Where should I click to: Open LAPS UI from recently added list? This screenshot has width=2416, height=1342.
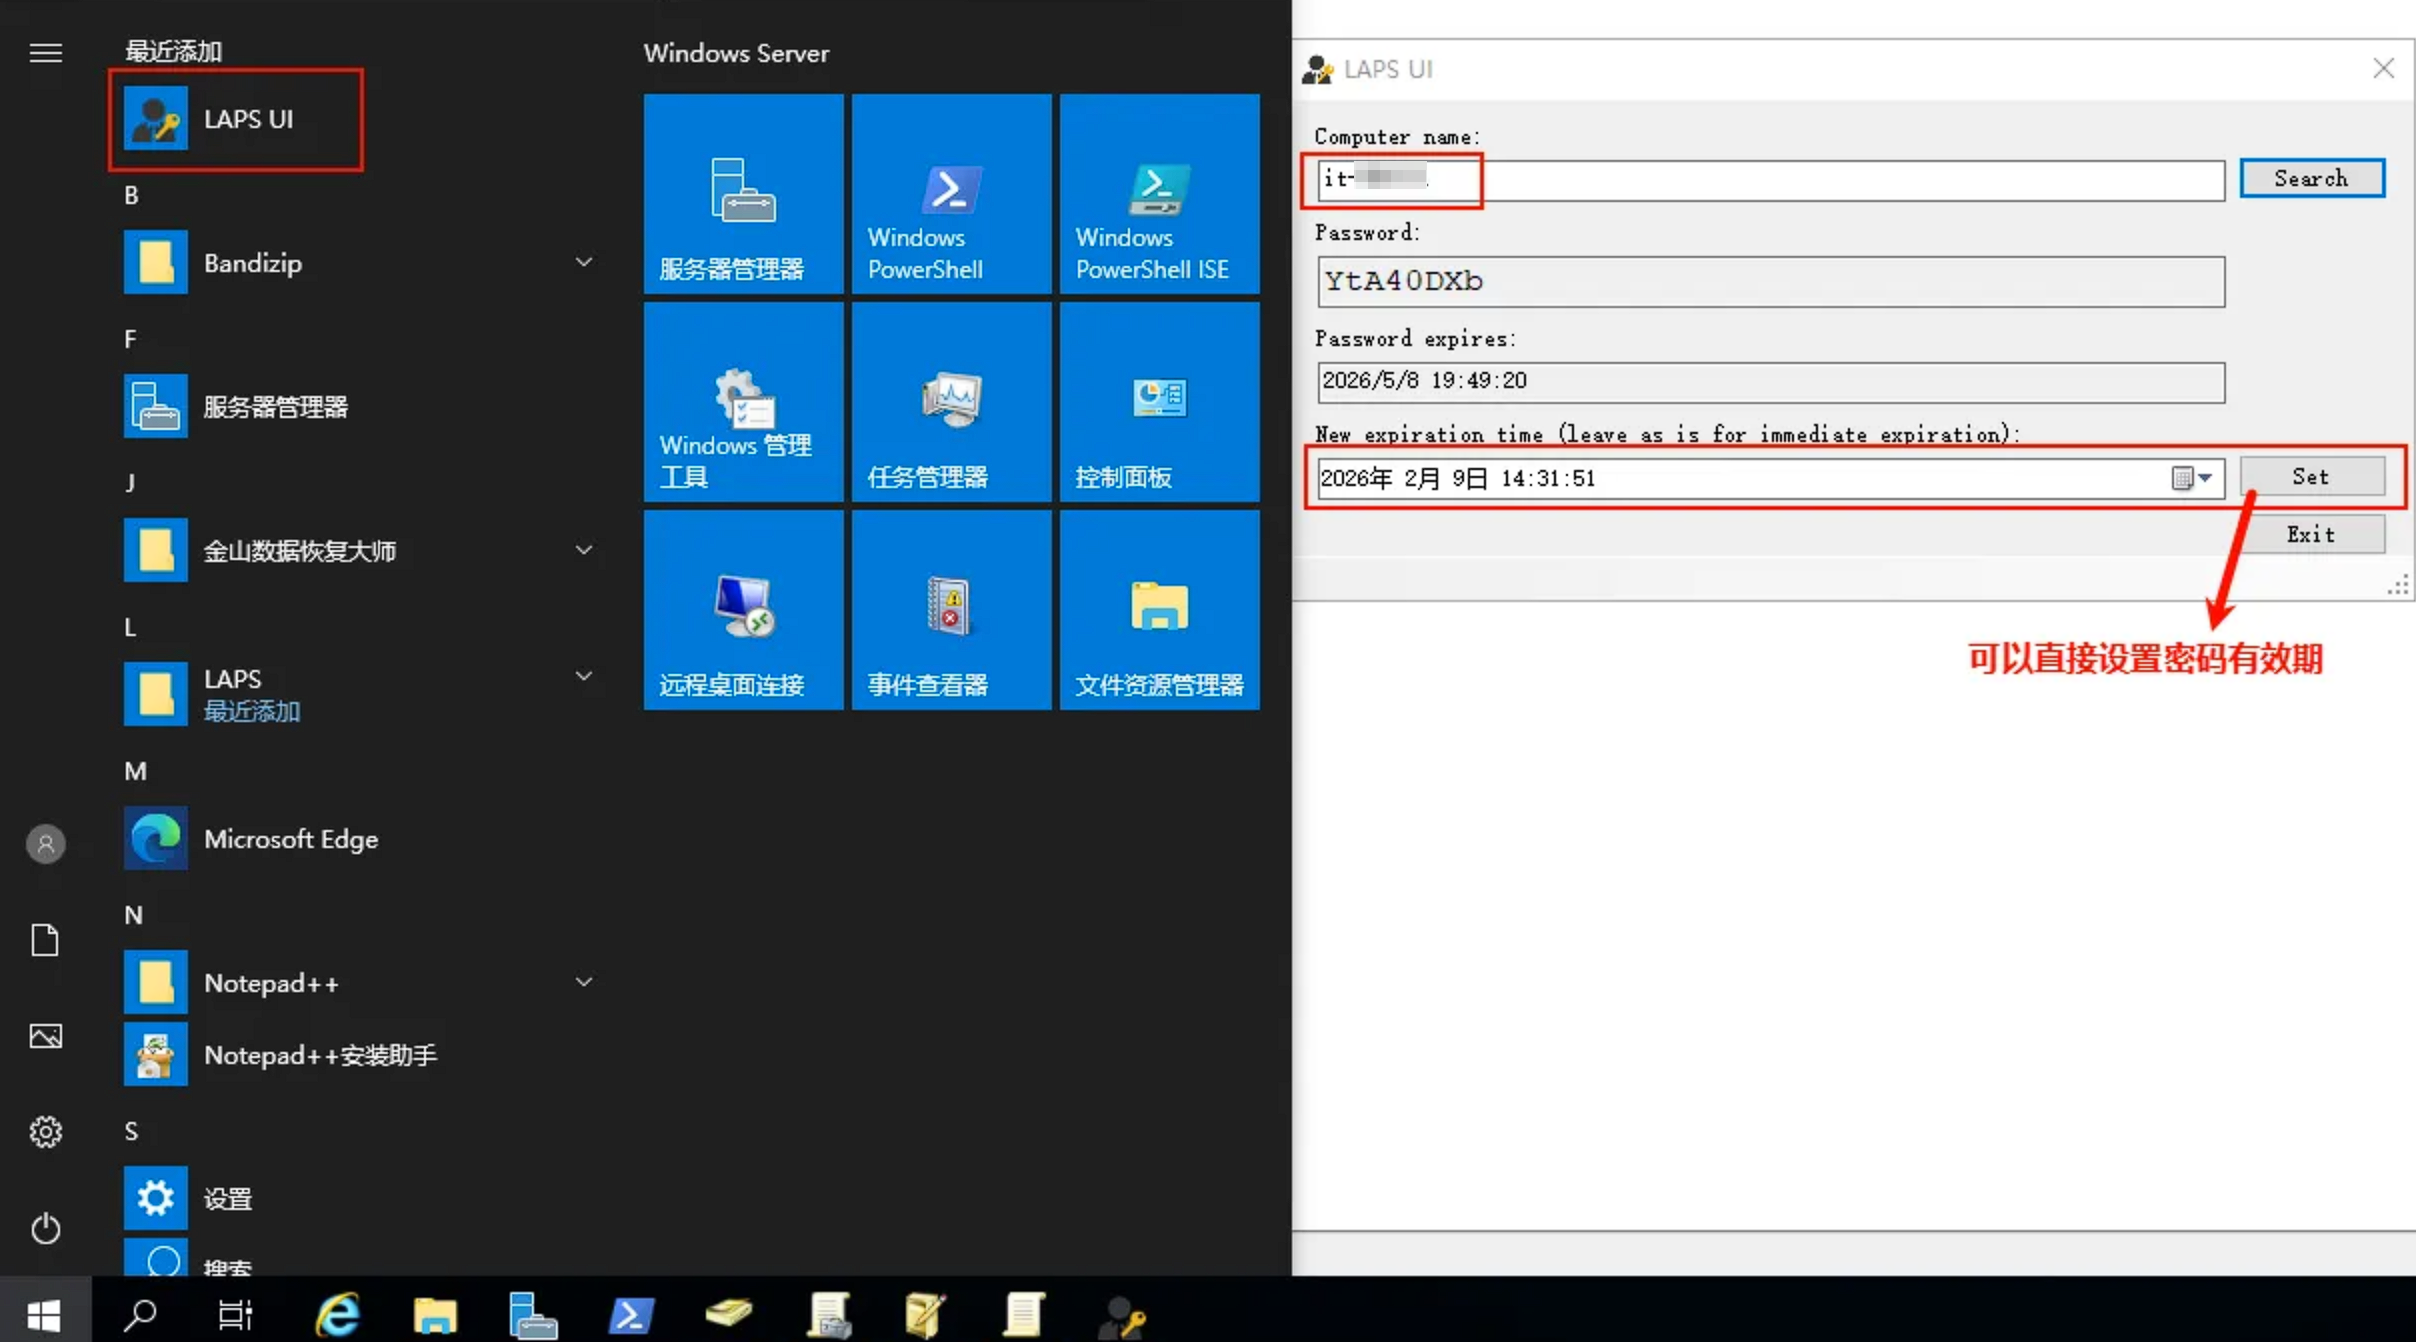[236, 119]
